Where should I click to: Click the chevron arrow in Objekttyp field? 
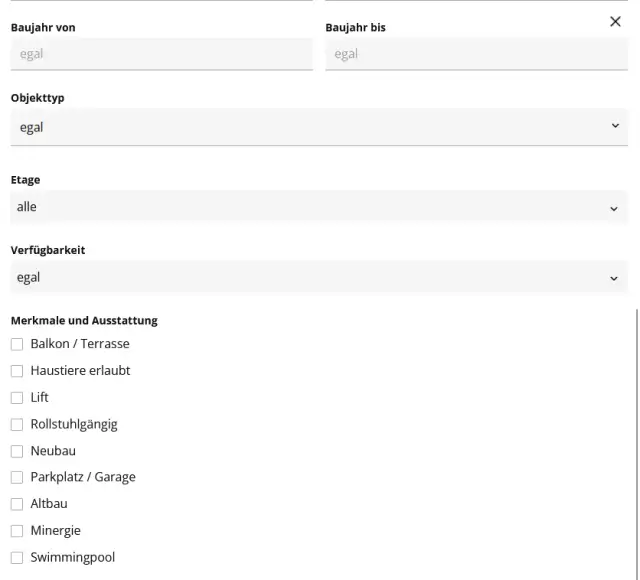coord(614,127)
